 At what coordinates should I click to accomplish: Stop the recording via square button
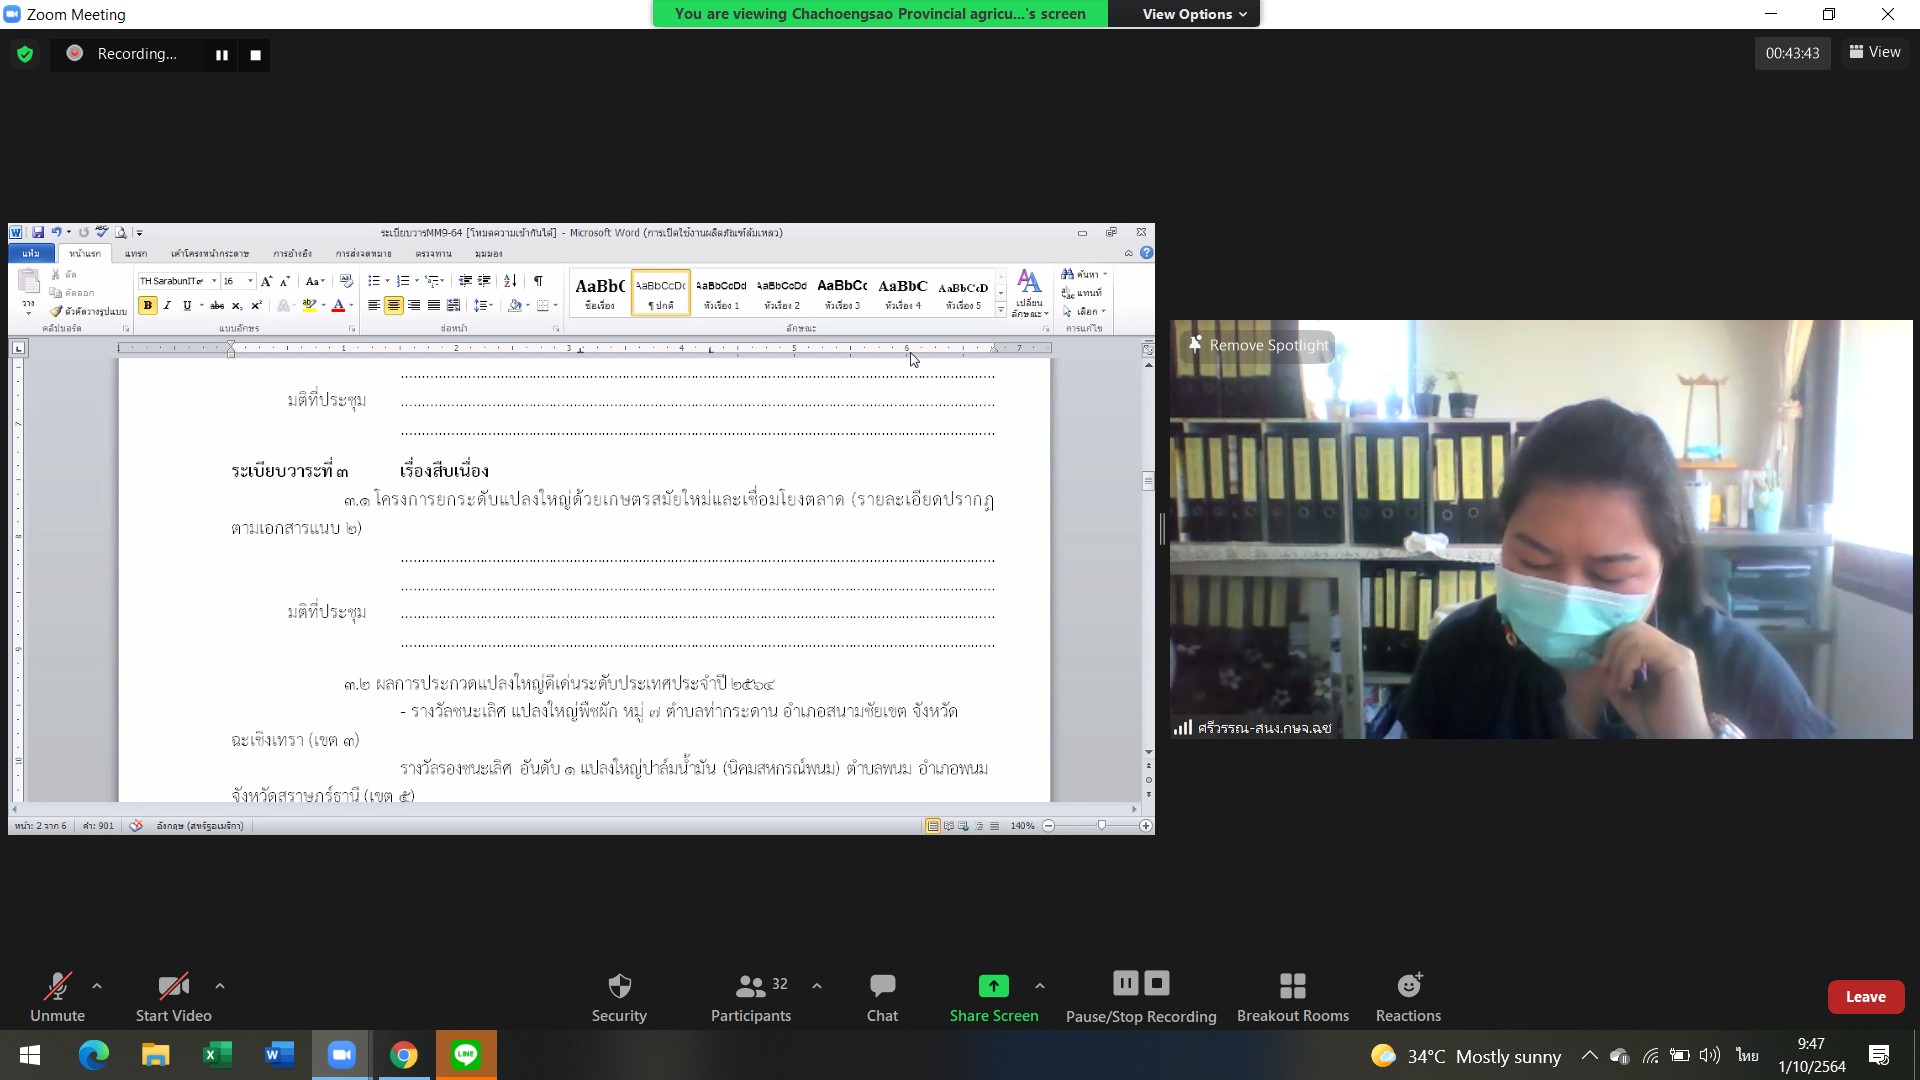(x=255, y=55)
